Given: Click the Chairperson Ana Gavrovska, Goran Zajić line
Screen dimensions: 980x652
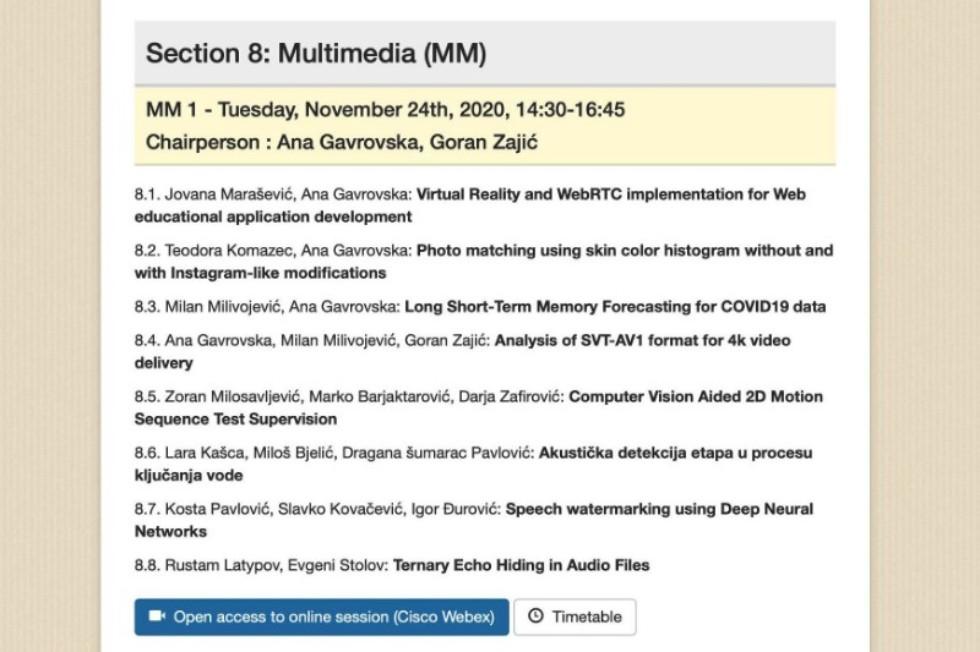Looking at the screenshot, I should coord(342,142).
